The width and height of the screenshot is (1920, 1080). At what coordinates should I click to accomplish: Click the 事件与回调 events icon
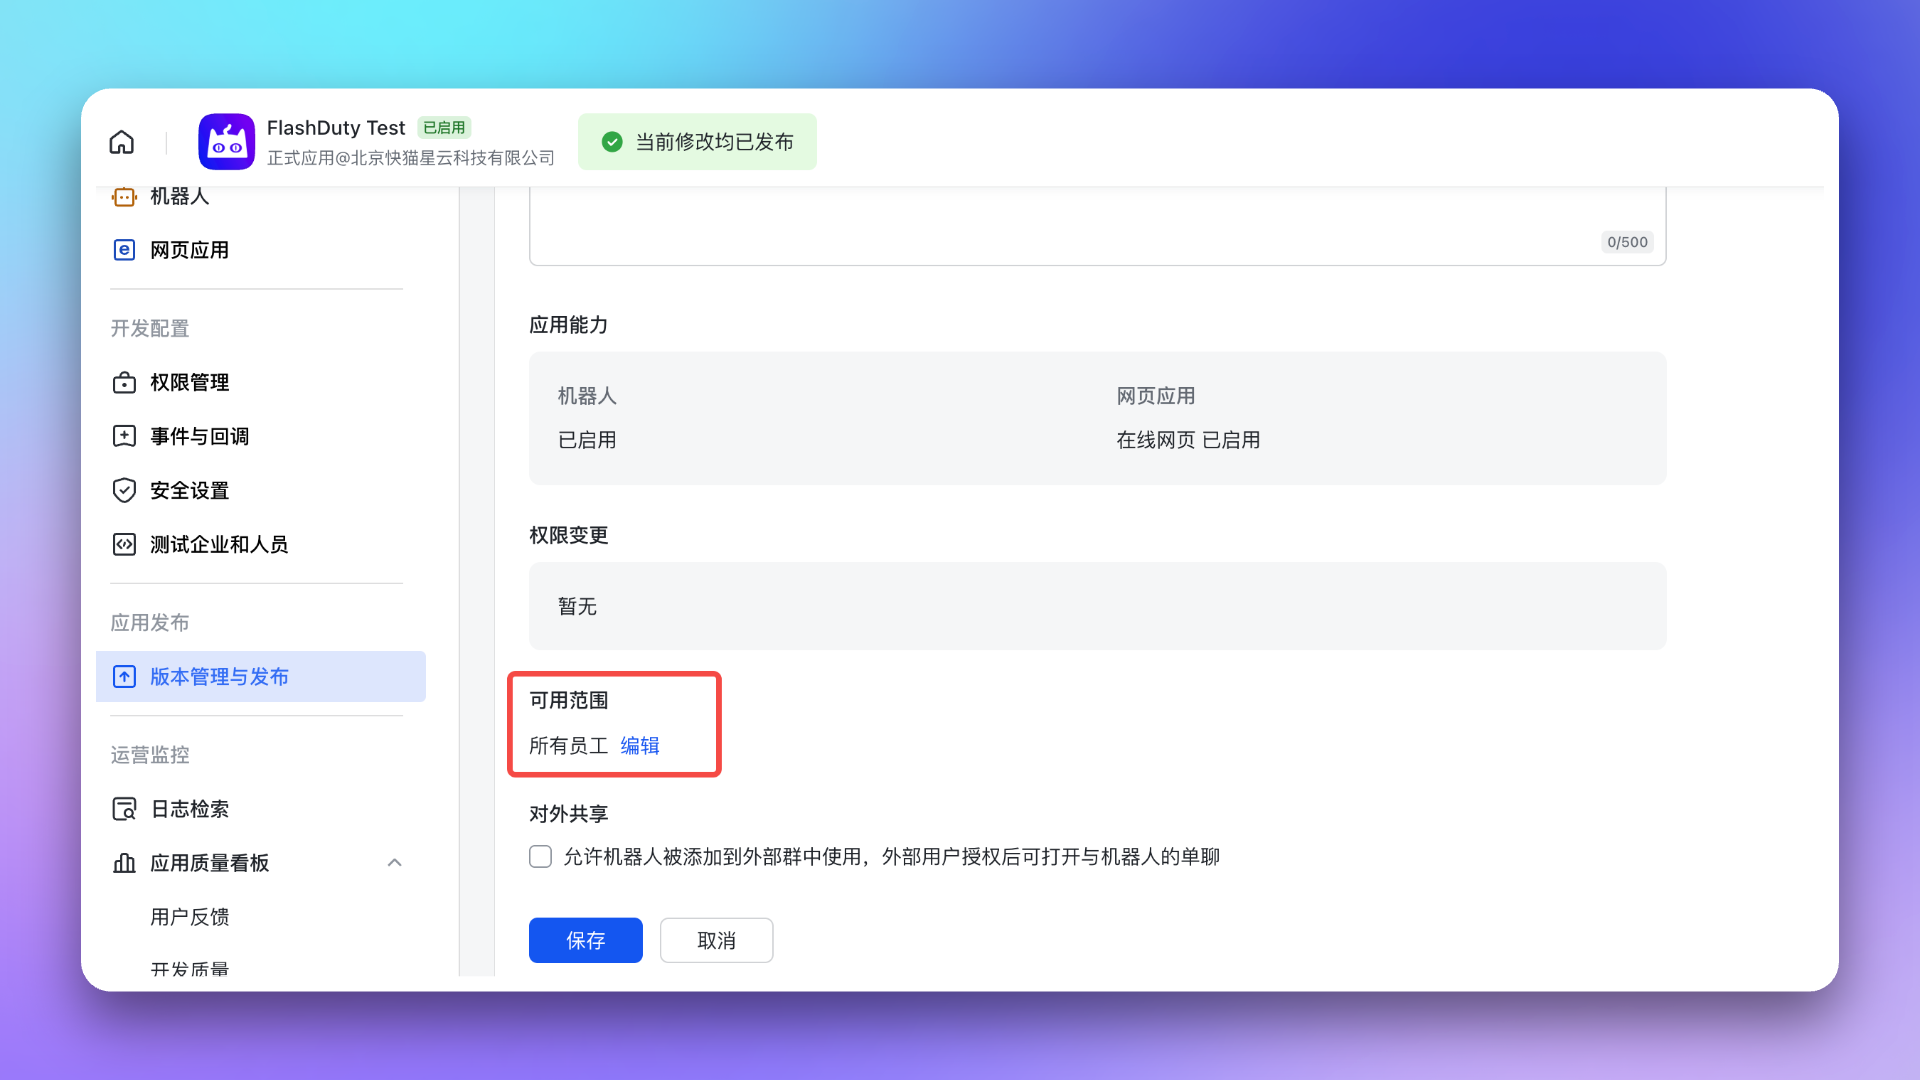tap(124, 436)
